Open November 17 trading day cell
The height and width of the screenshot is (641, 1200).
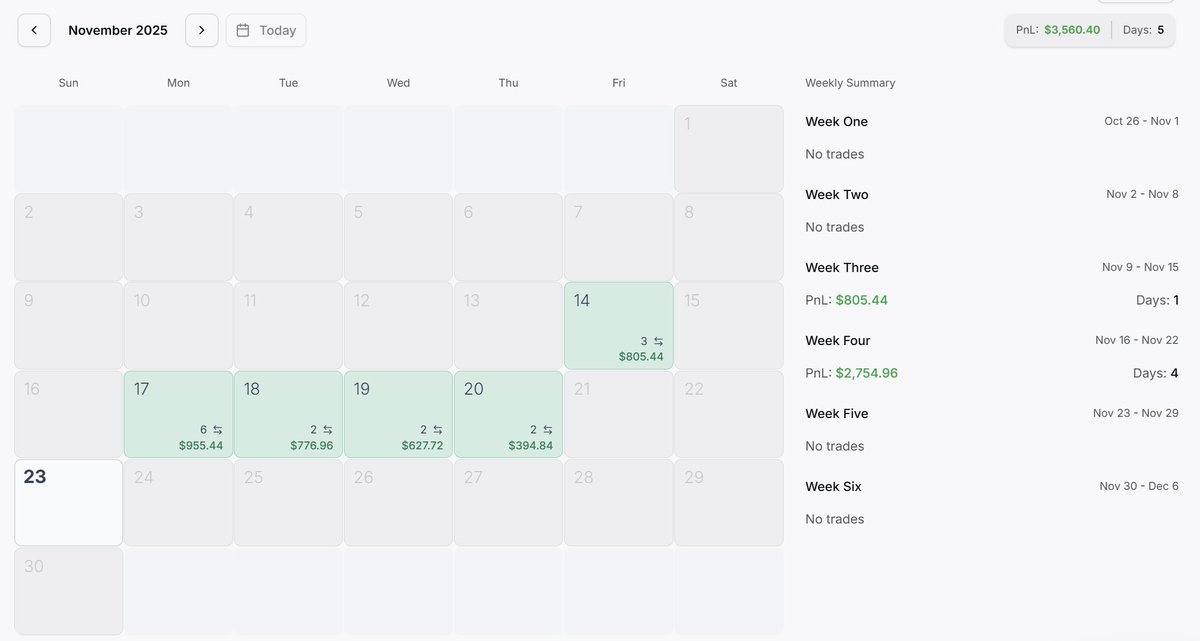[179, 415]
